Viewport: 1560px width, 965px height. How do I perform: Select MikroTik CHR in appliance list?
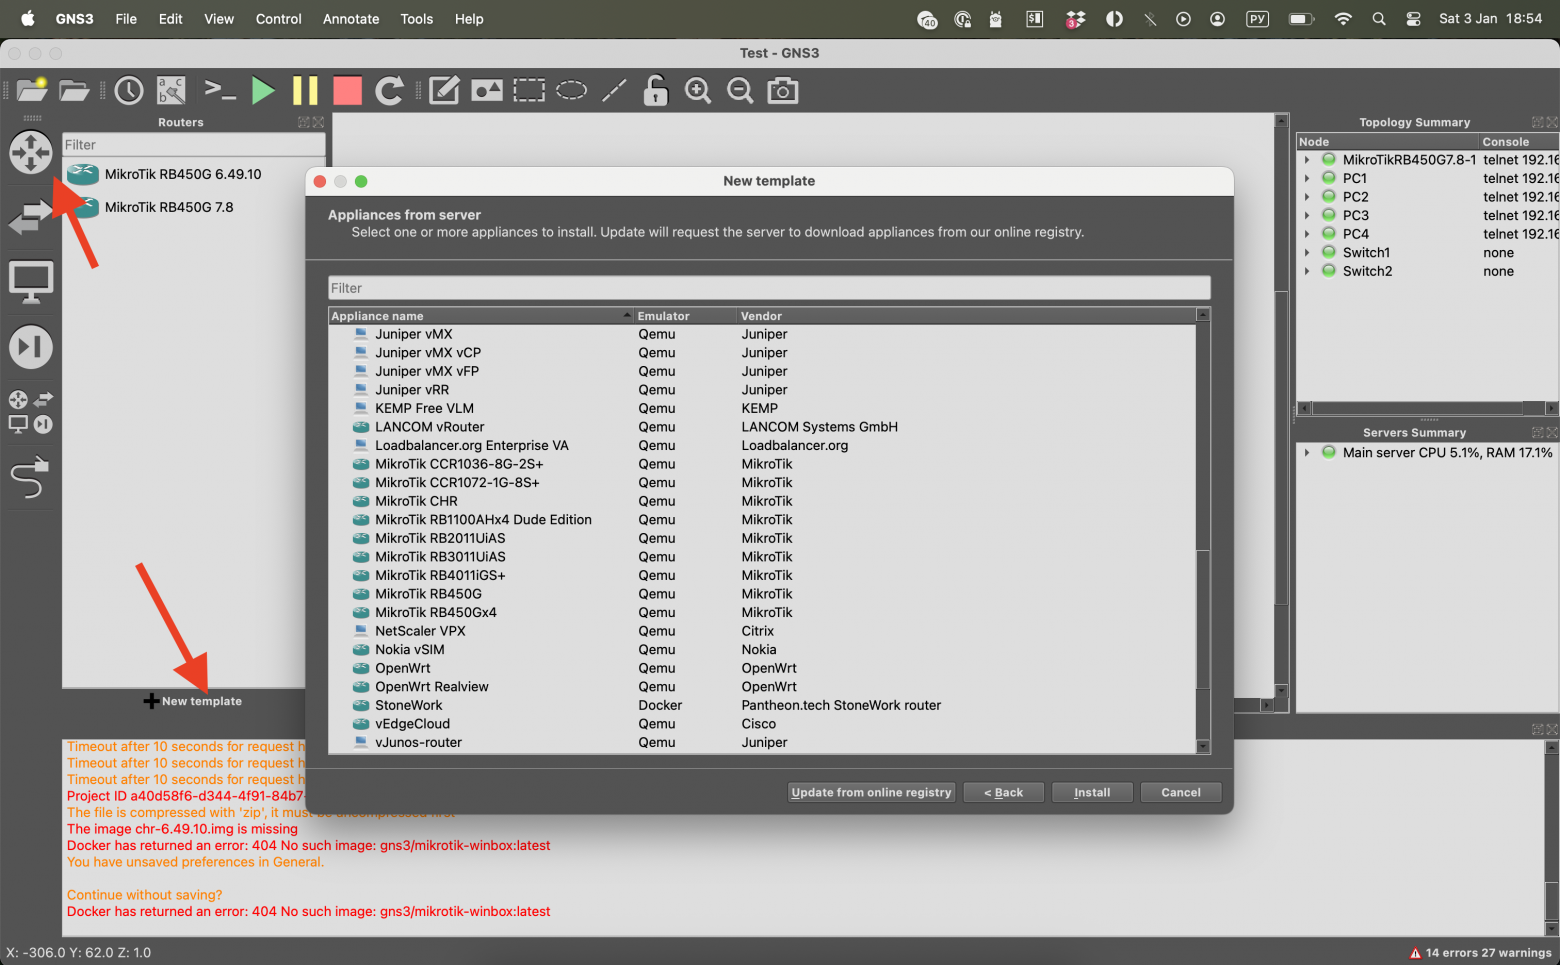coord(416,501)
